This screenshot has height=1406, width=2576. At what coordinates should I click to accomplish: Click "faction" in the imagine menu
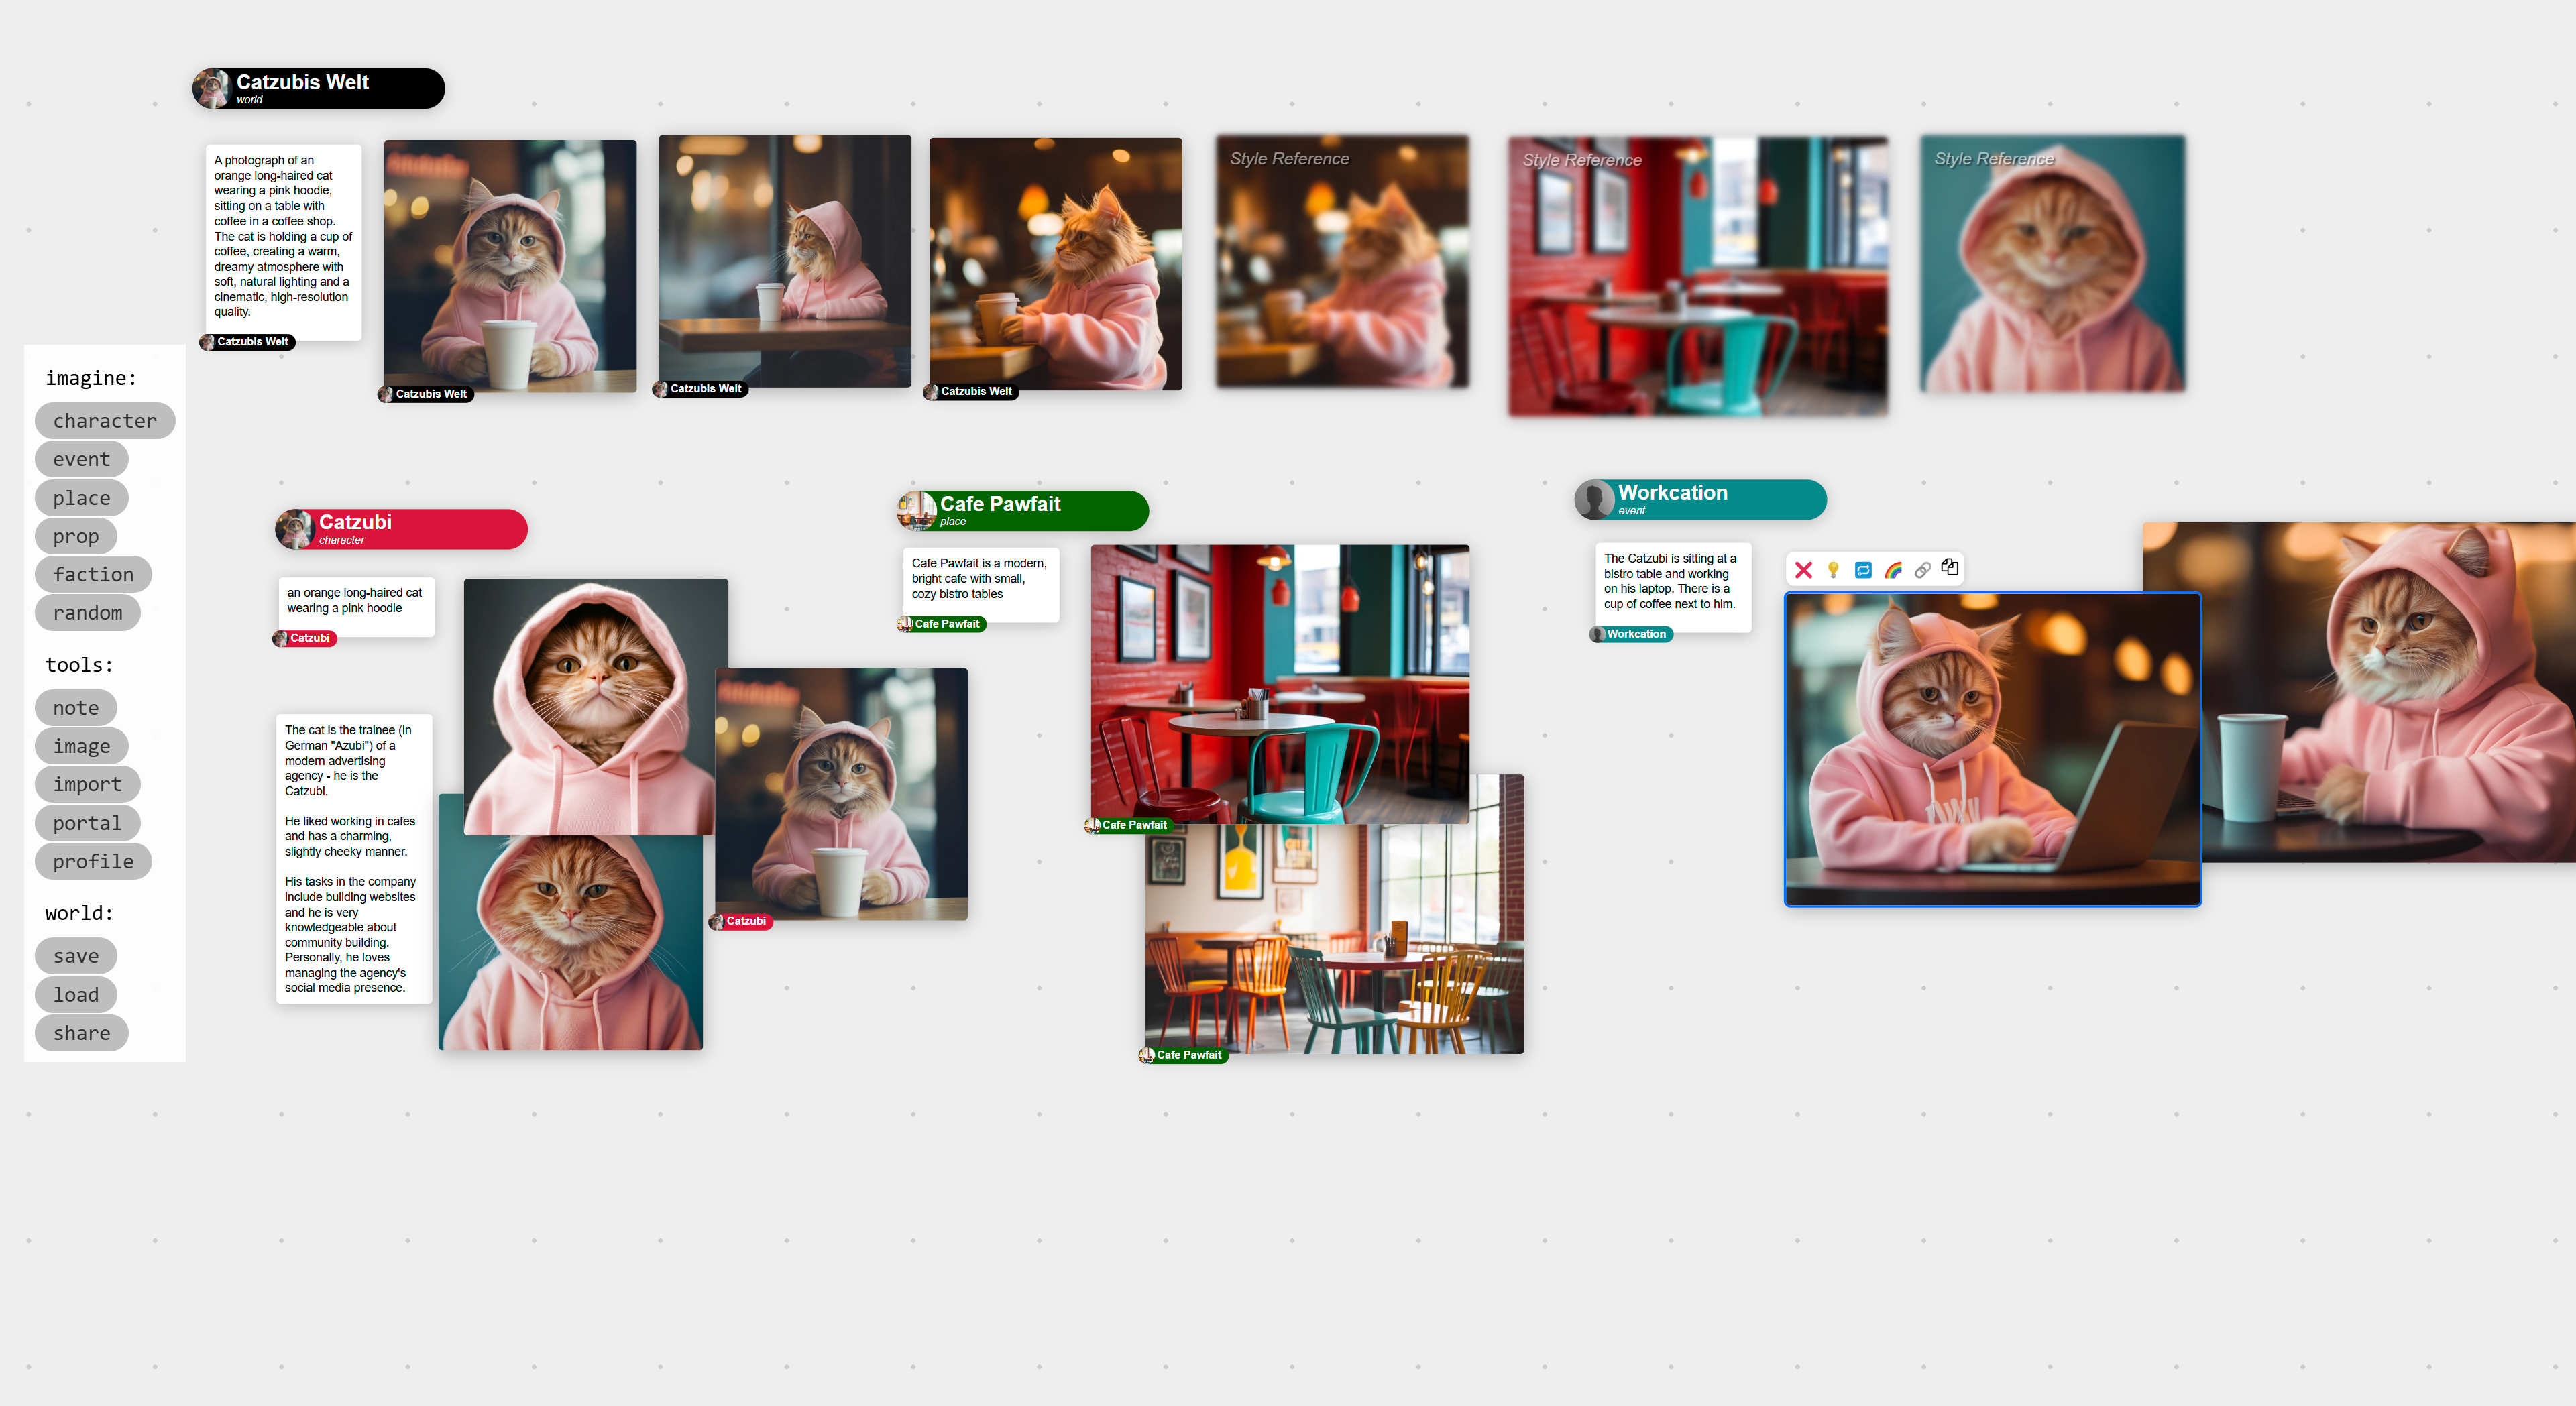92,574
